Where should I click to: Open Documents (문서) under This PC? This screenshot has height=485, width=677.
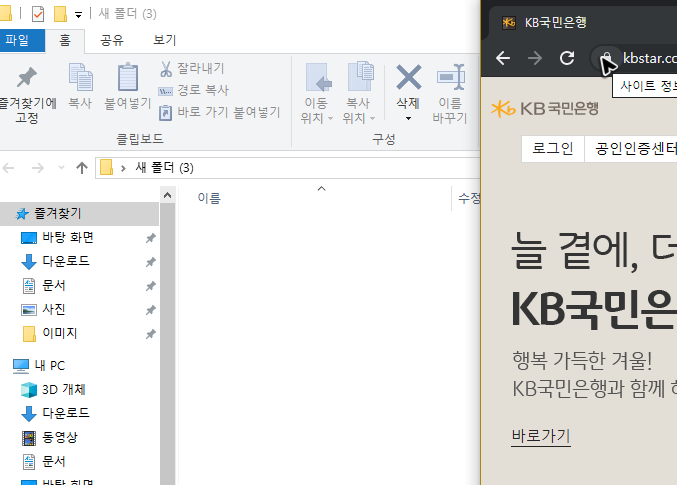(54, 461)
